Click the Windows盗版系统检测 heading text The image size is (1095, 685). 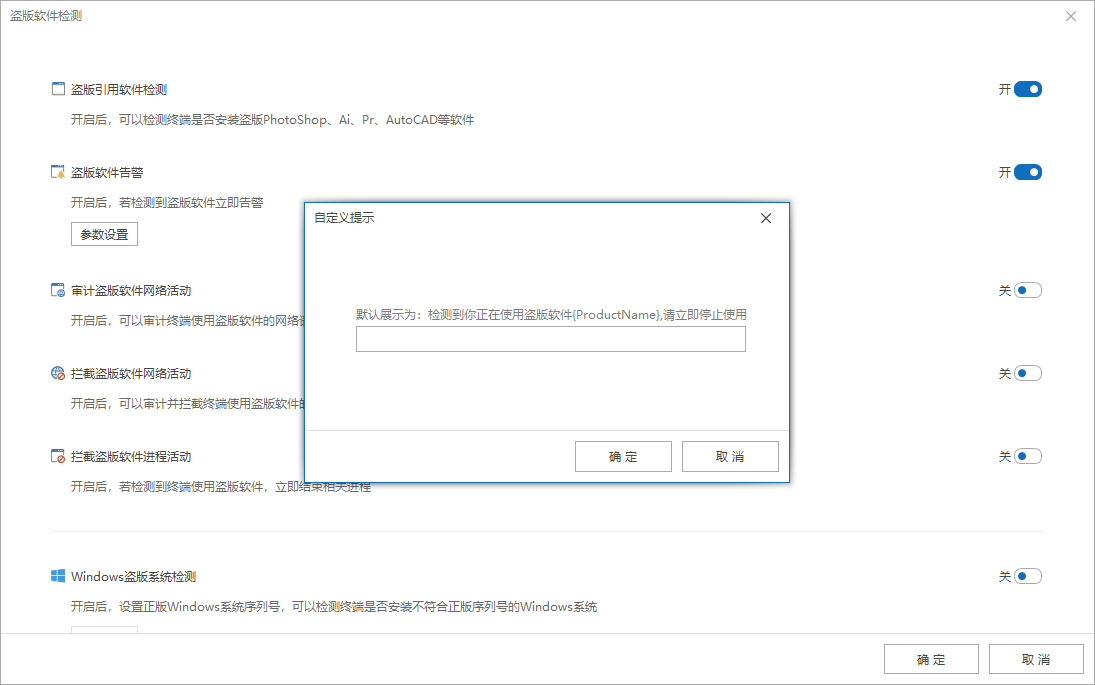[133, 577]
